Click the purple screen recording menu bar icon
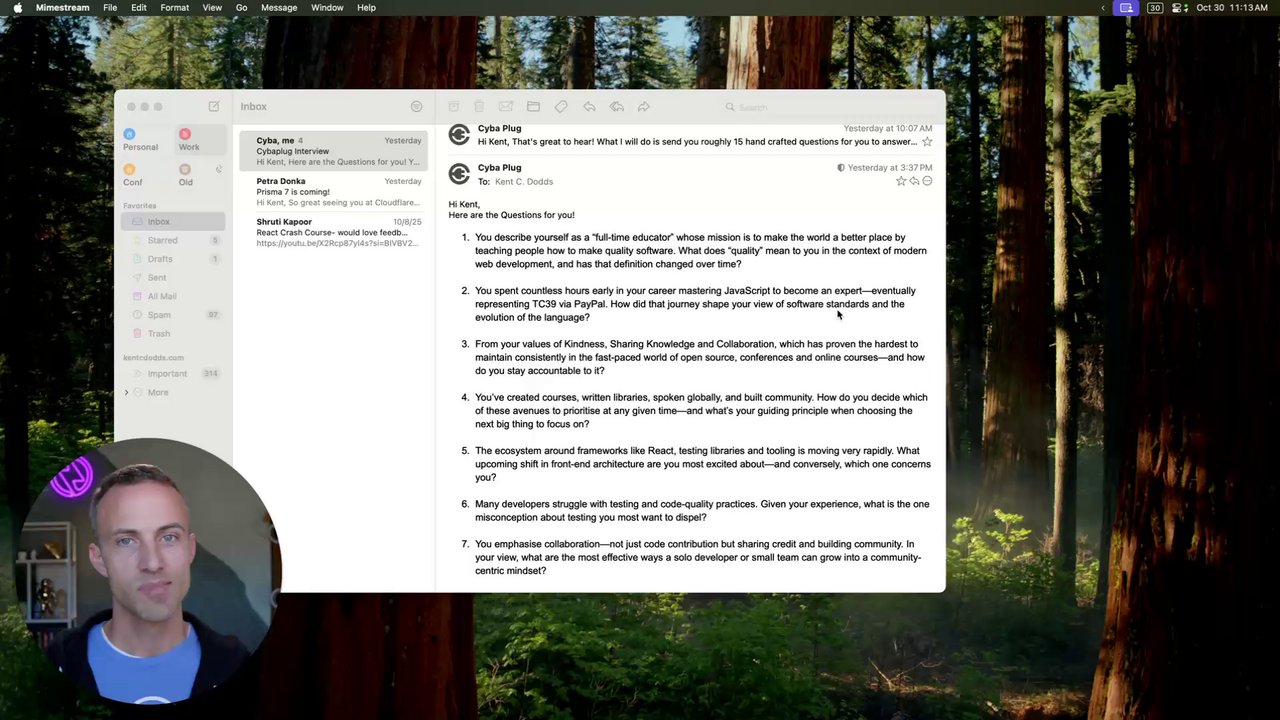This screenshot has height=720, width=1280. [x=1126, y=7]
